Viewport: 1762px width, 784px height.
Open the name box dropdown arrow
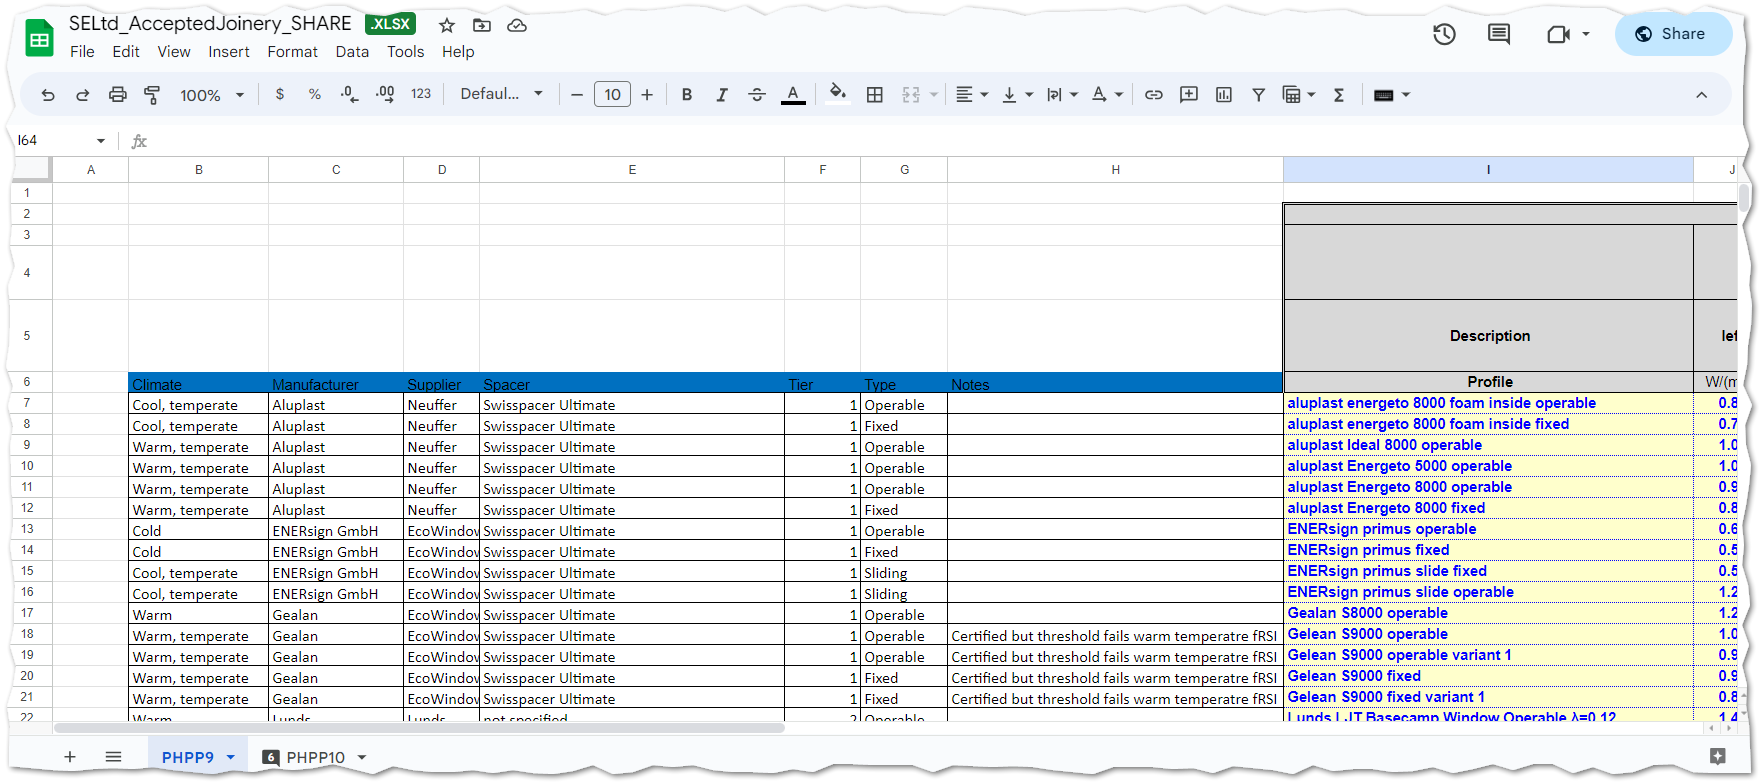coord(101,141)
